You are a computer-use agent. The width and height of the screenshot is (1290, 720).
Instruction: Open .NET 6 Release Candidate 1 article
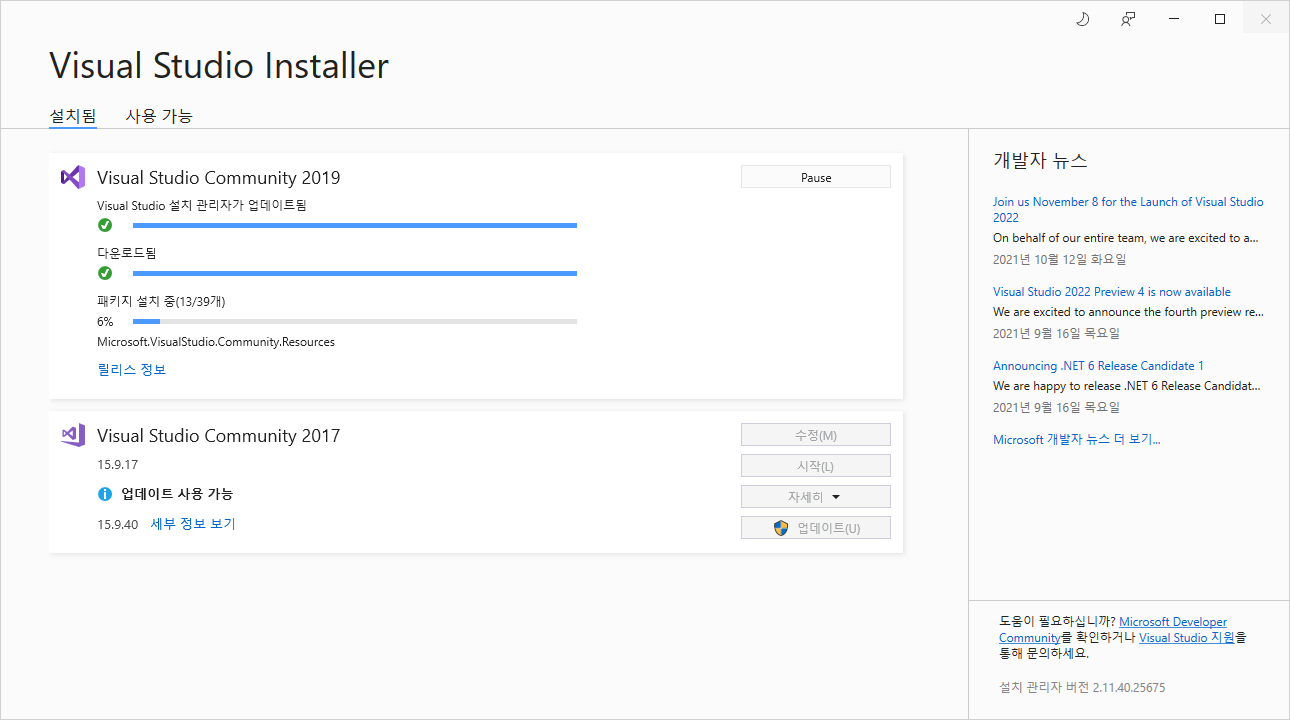1098,366
